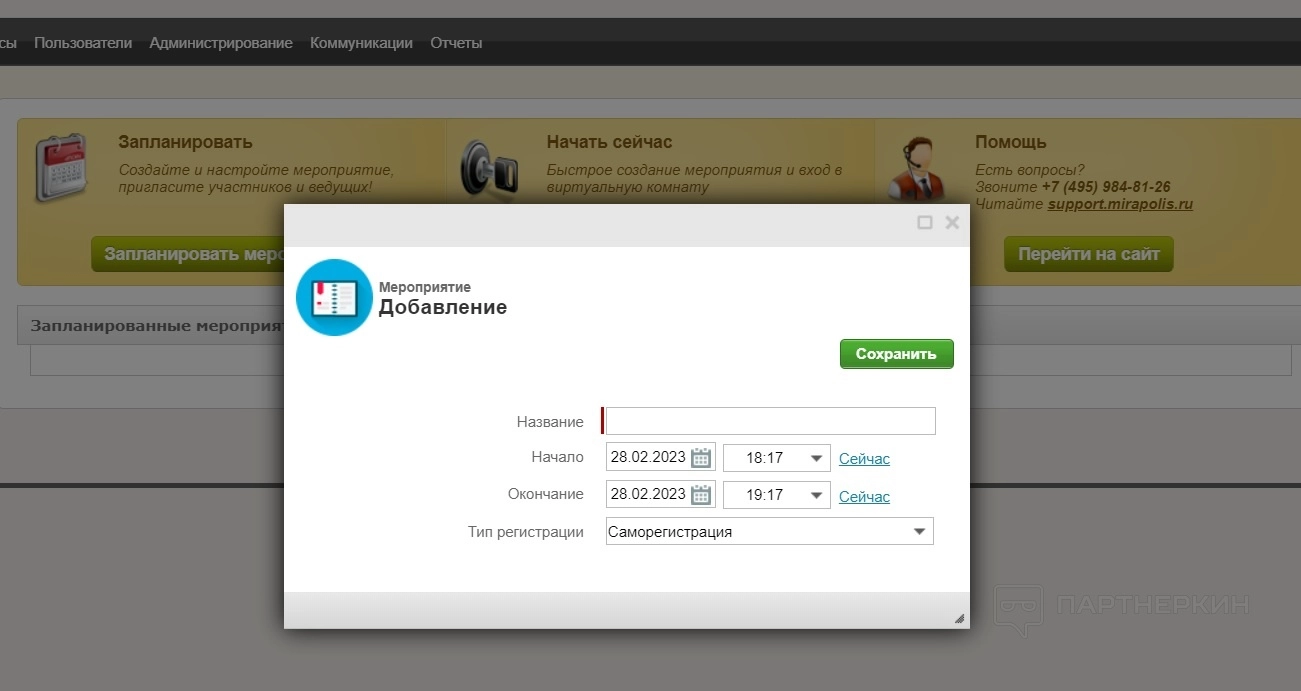Viewport: 1301px width, 691px height.
Task: Click the Добавление dialog title
Action: coord(442,307)
